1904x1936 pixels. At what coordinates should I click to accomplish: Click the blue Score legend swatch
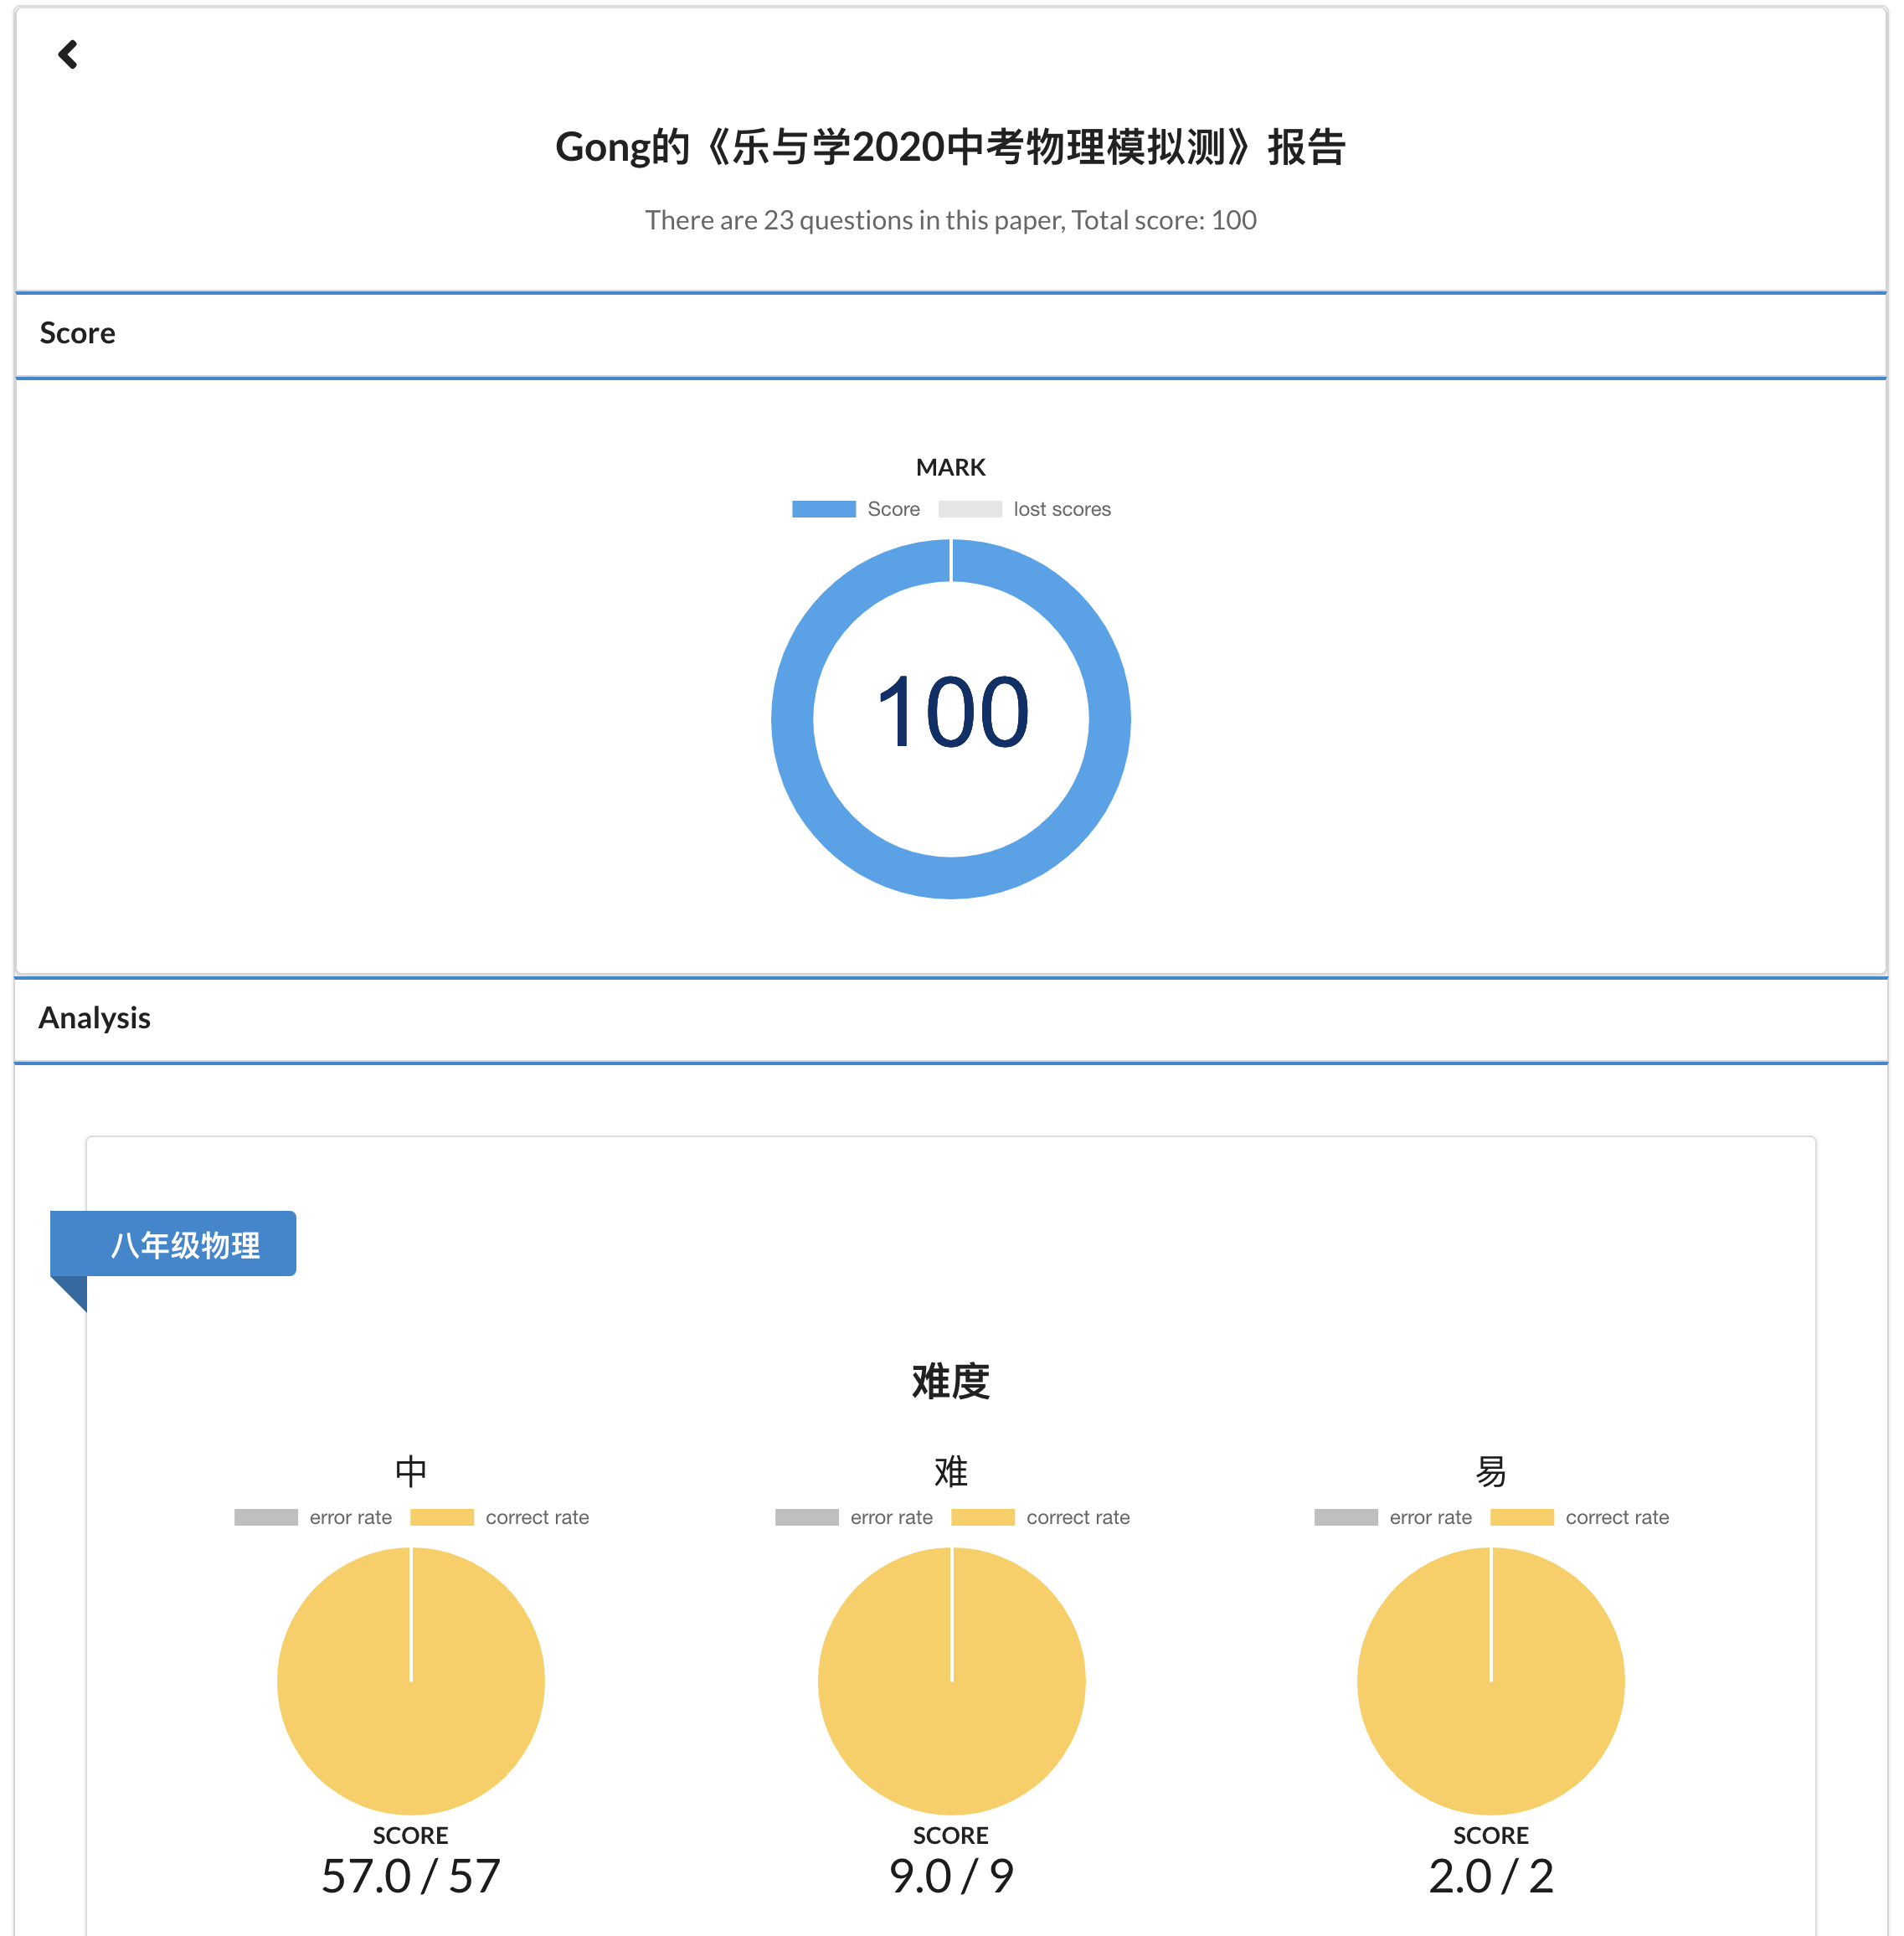823,509
